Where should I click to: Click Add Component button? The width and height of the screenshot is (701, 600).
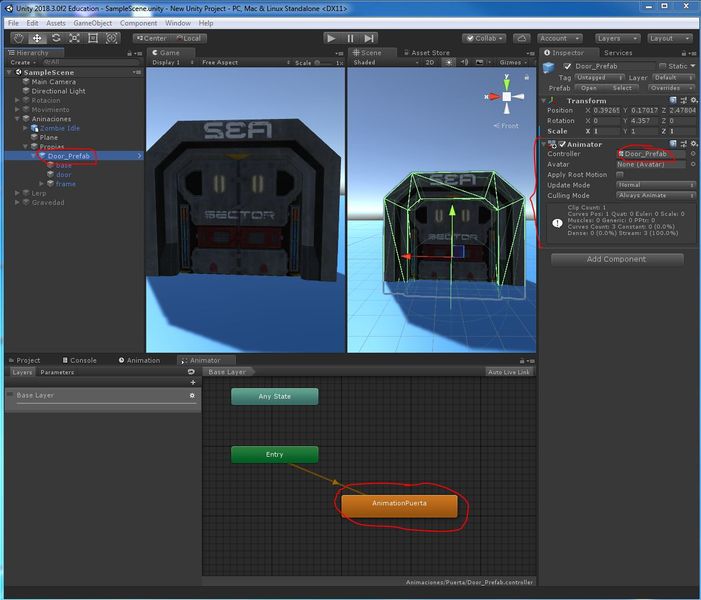click(x=617, y=259)
